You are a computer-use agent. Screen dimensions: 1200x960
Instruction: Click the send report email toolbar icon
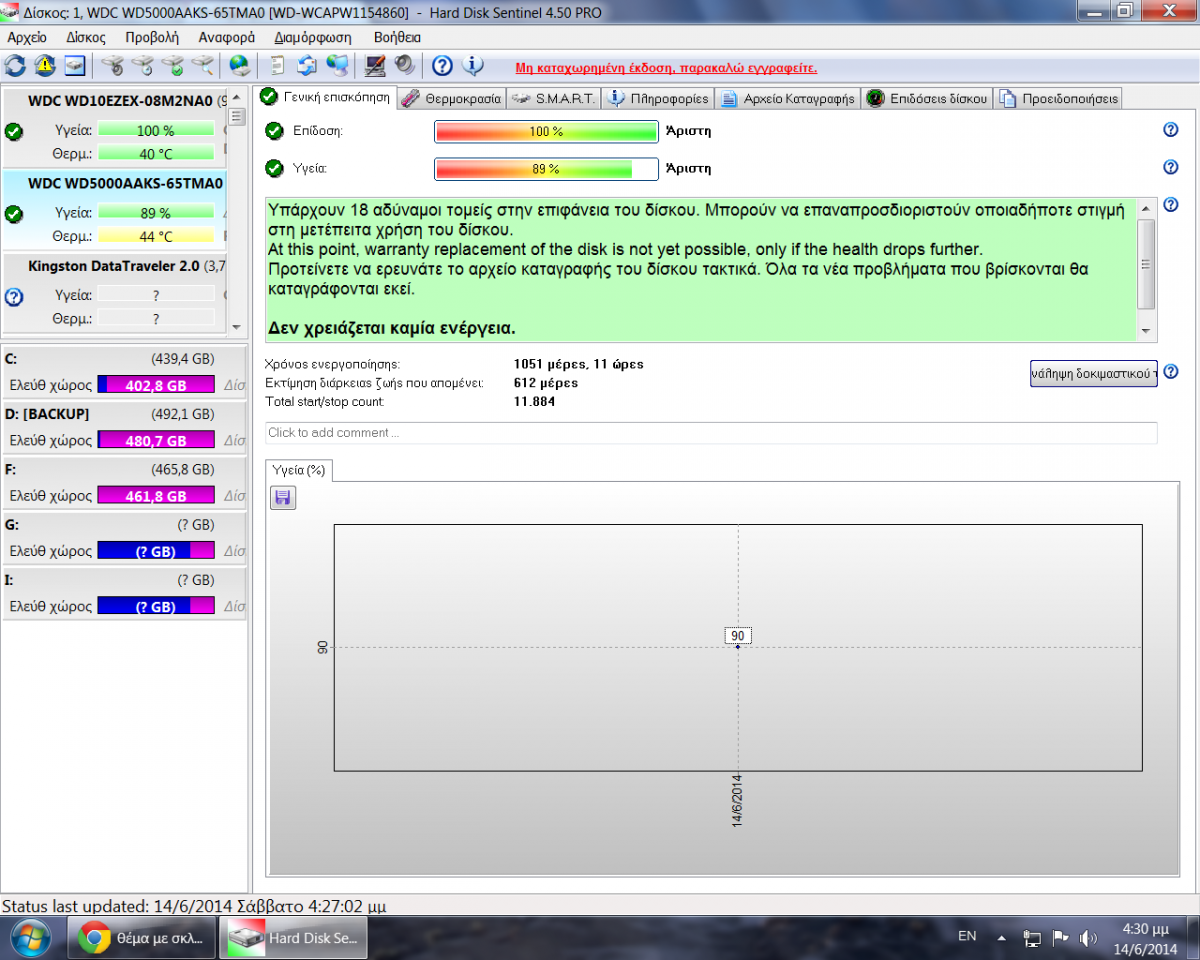click(308, 66)
